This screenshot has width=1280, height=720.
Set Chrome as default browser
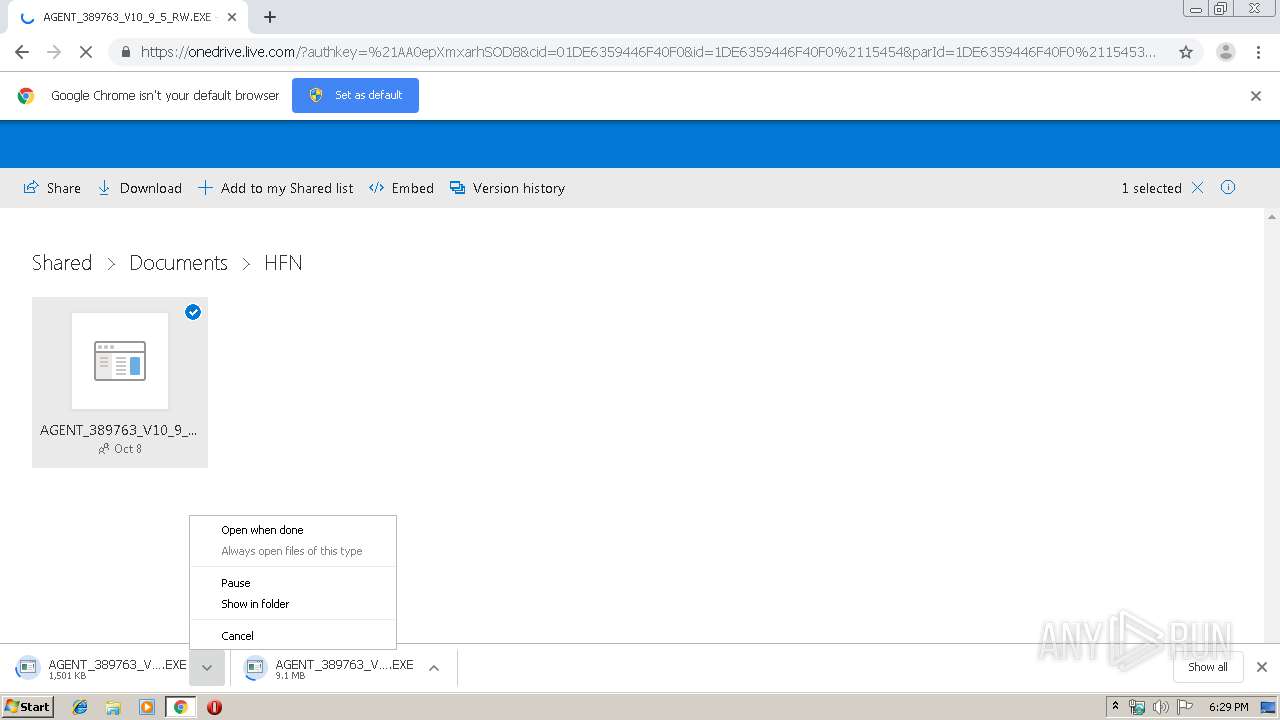pyautogui.click(x=355, y=95)
